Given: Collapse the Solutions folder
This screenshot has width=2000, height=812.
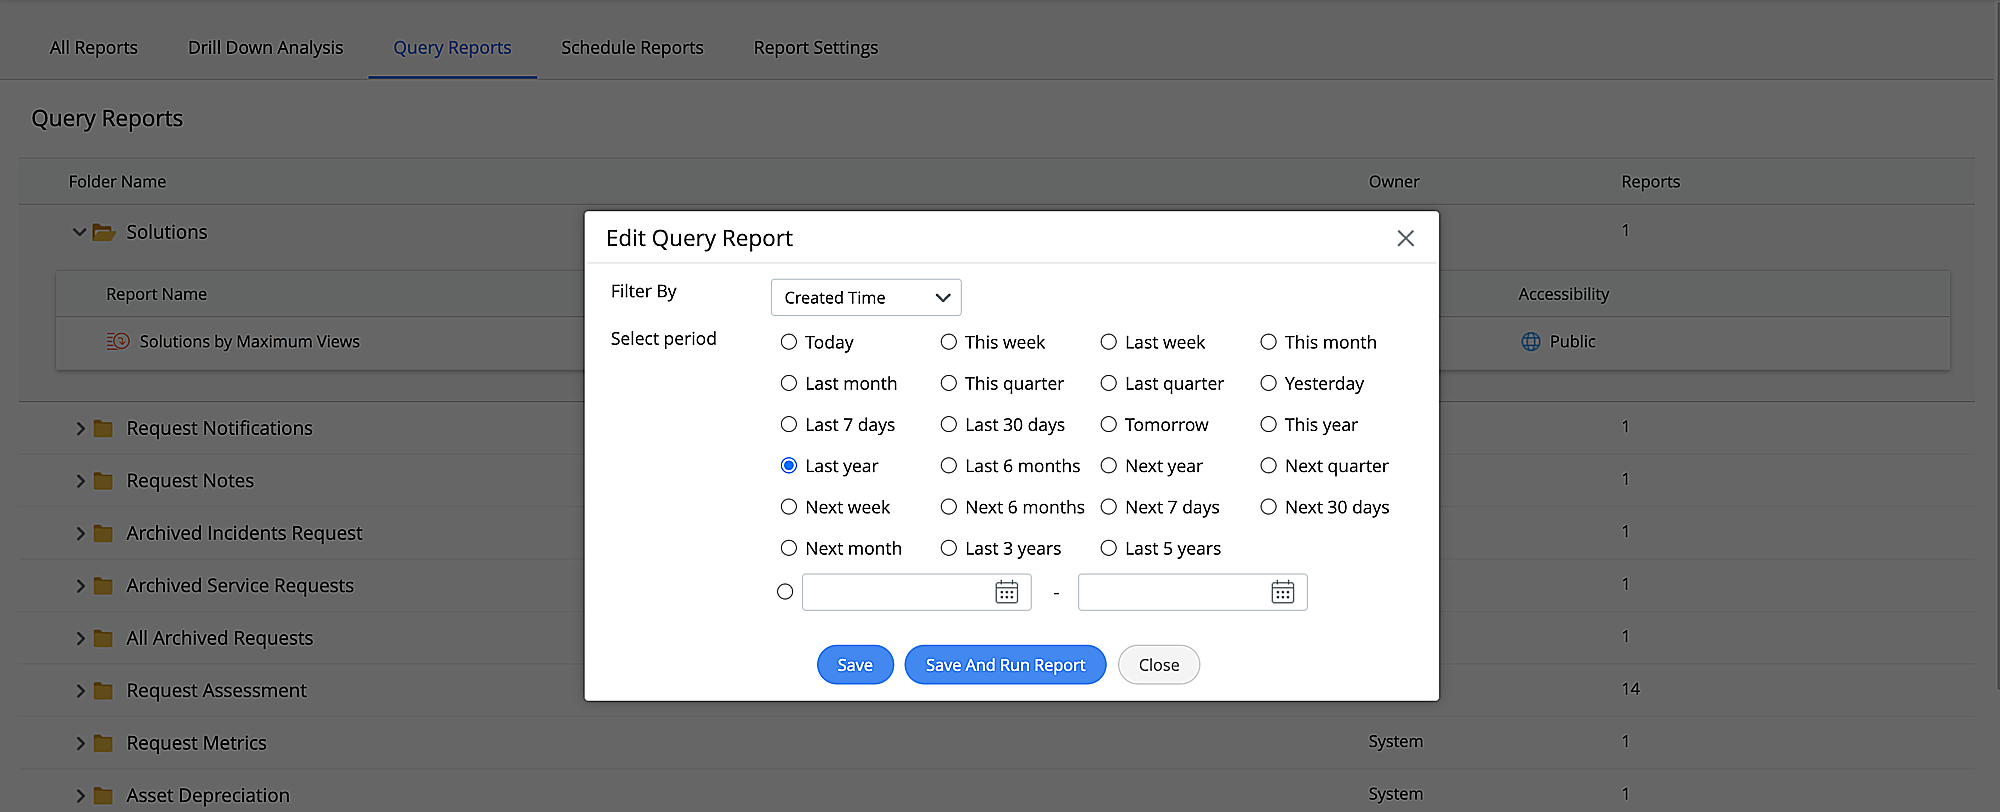Looking at the screenshot, I should pyautogui.click(x=79, y=232).
